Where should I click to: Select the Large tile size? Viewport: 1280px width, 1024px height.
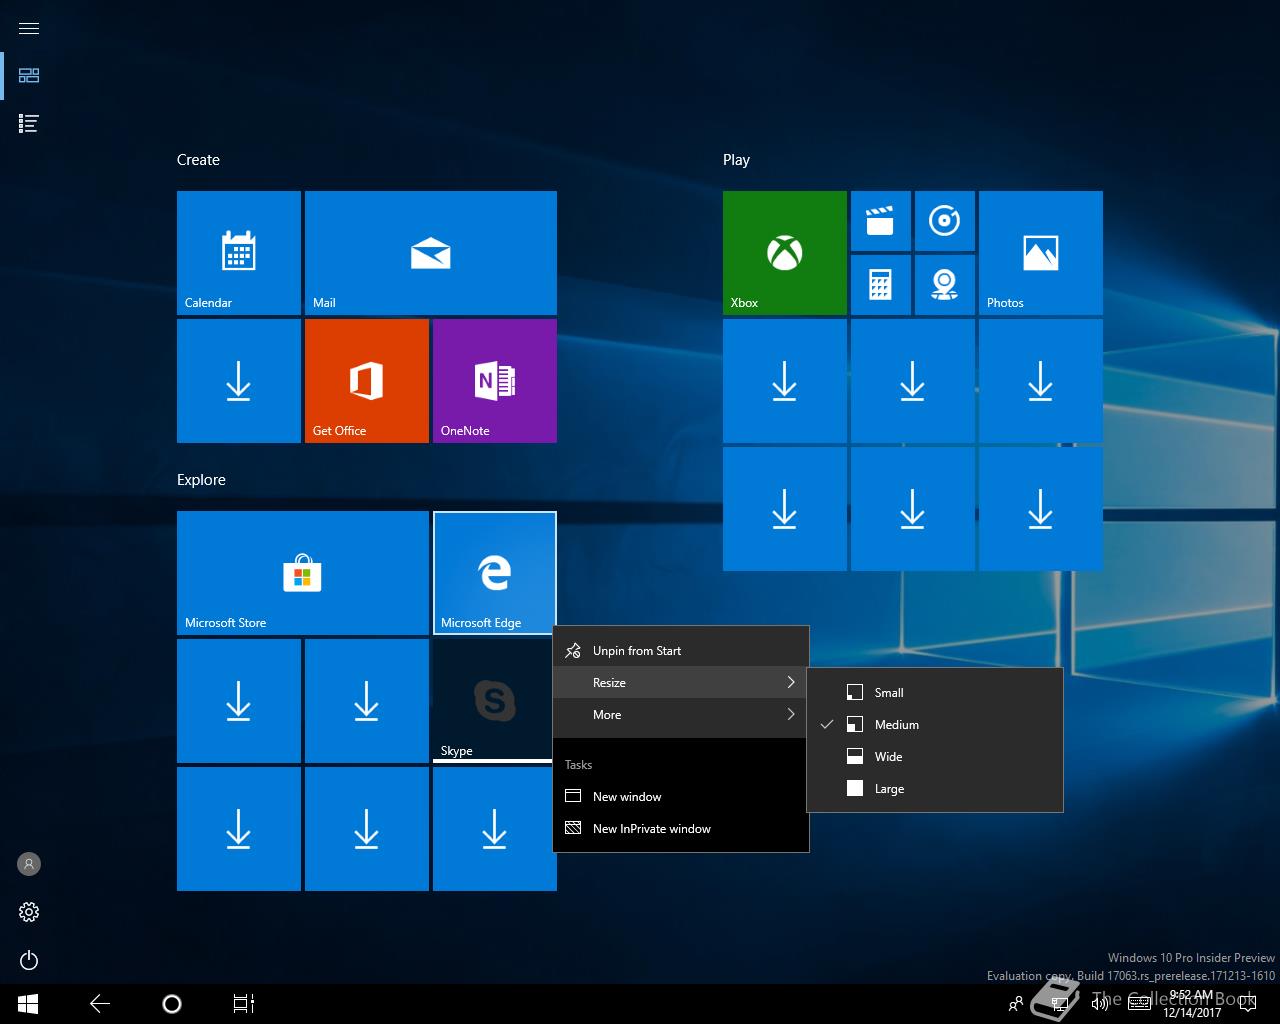pos(935,789)
